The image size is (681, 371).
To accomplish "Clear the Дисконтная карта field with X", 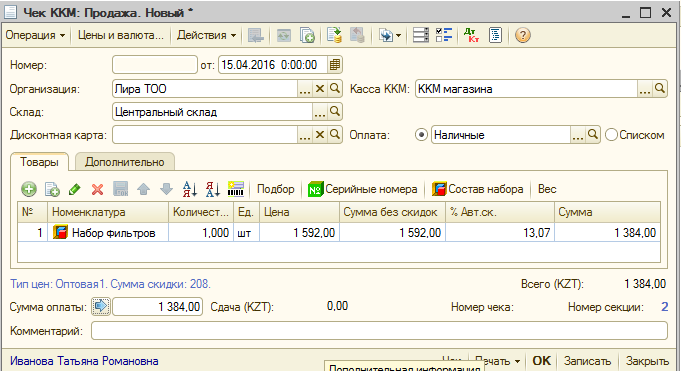I will [x=320, y=135].
